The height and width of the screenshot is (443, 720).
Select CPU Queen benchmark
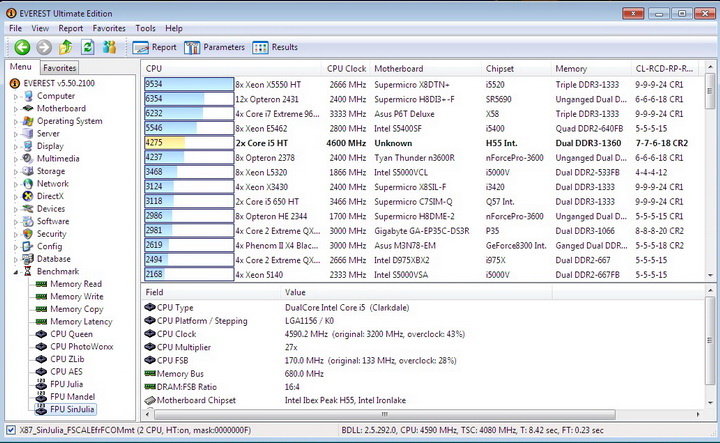71,334
